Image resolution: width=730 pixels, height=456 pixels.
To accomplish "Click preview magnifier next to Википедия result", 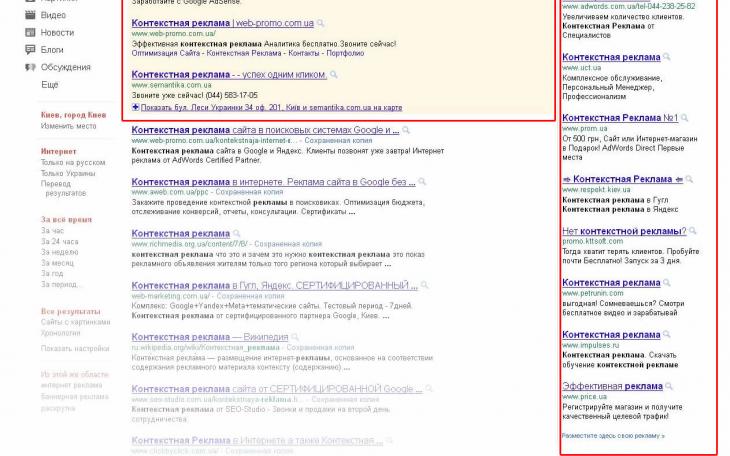I will click(296, 338).
